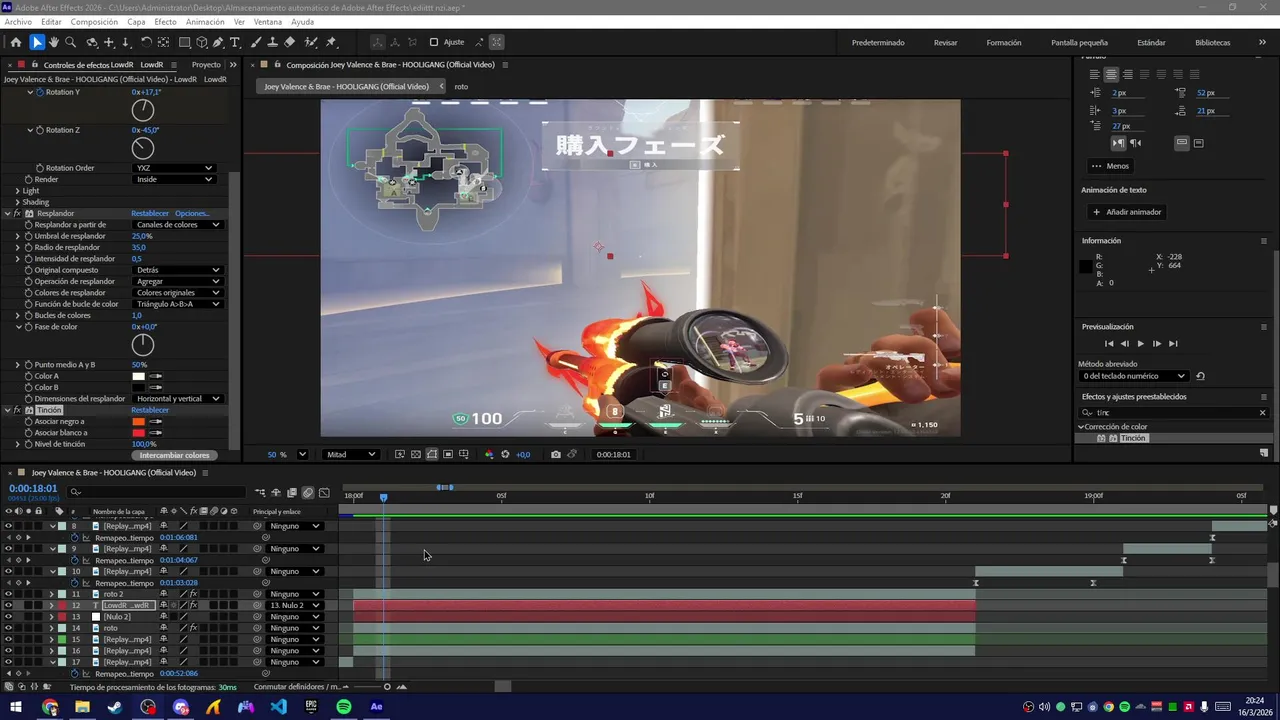Switch to the Proyecto panel tab

pyautogui.click(x=206, y=65)
